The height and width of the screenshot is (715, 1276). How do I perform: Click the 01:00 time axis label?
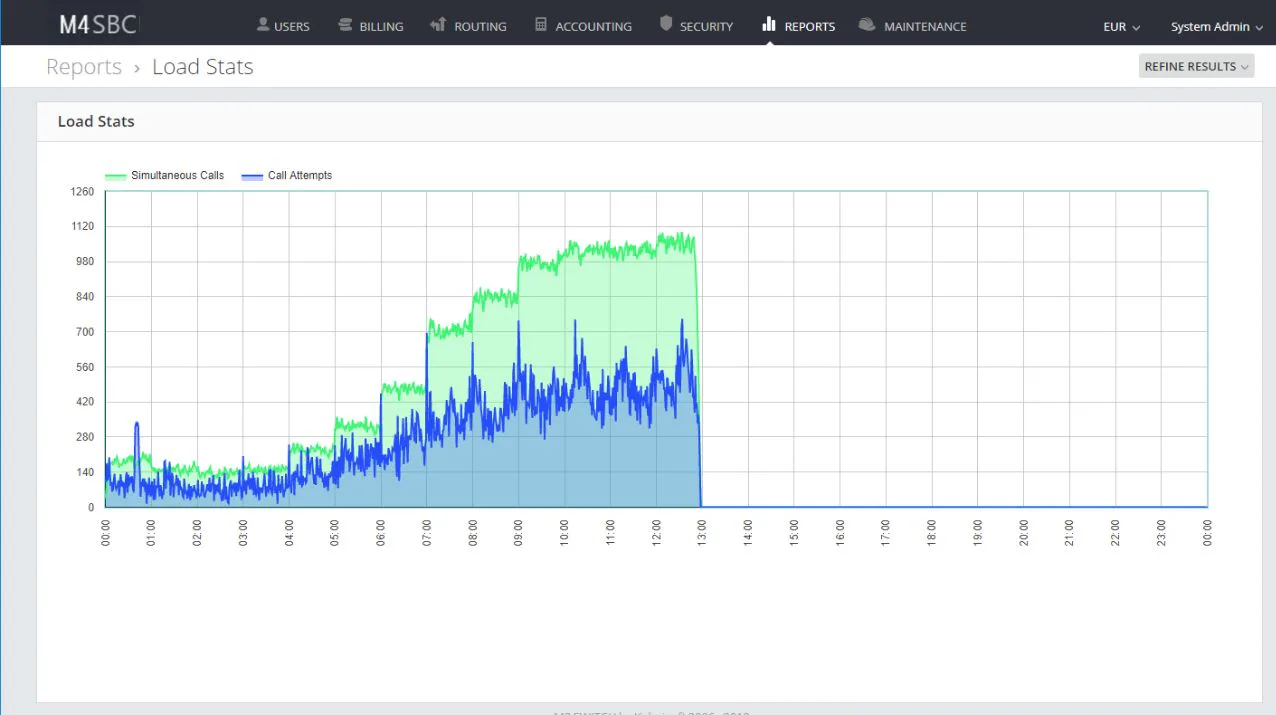coord(151,535)
